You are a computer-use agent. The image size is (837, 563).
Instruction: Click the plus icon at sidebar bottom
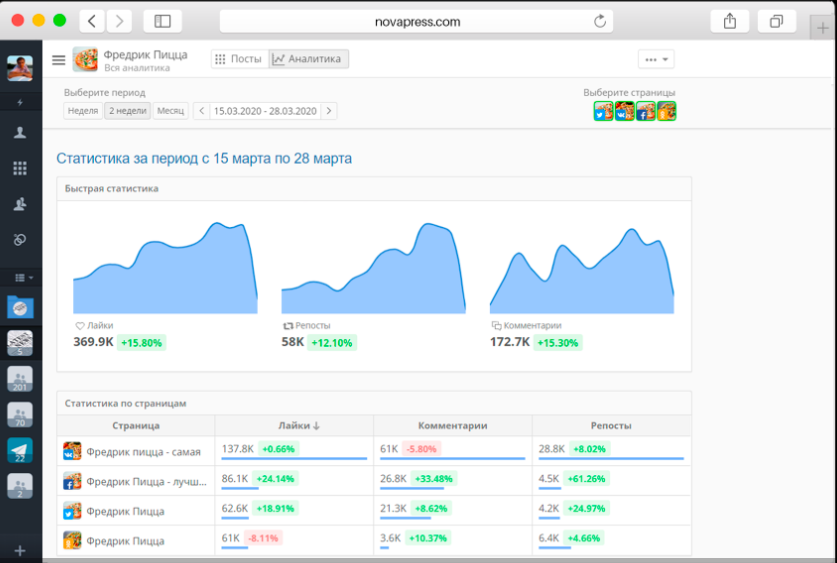20,551
